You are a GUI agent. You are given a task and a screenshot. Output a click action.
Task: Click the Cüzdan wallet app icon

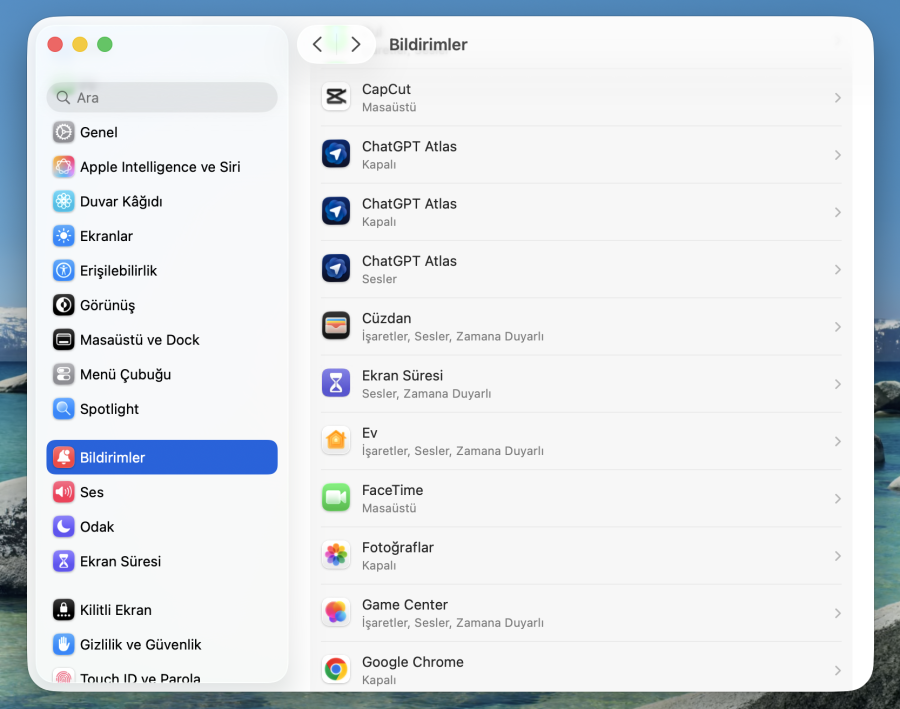coord(335,325)
